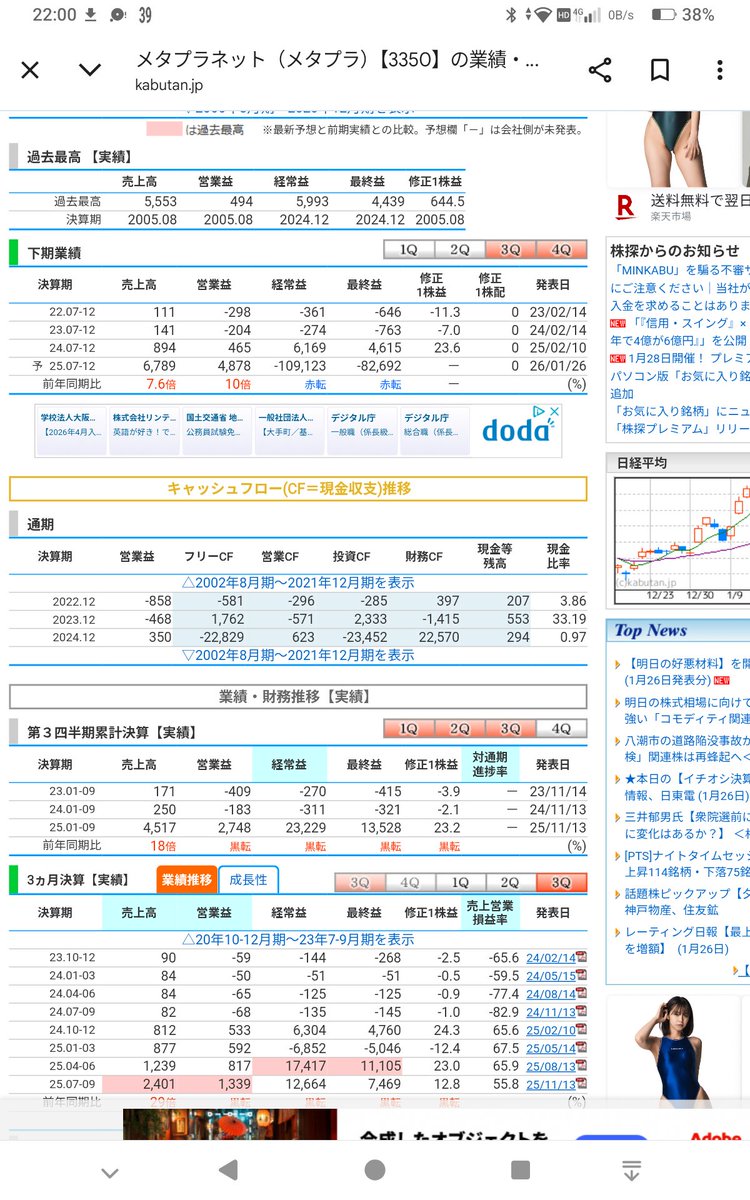Open the [PTS]ナイトタイムセッション news link

(686, 864)
